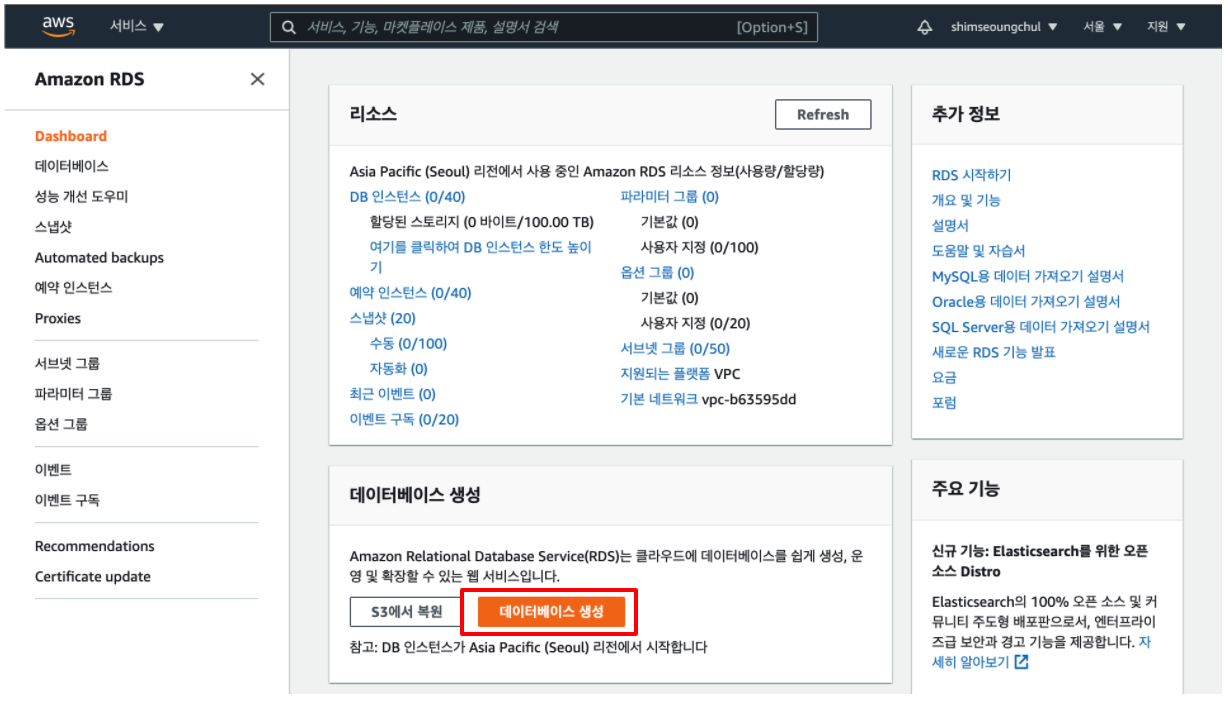Viewport: 1230px width, 702px height.
Task: Open 서브넷 그룹 in the sidebar
Action: [x=68, y=364]
